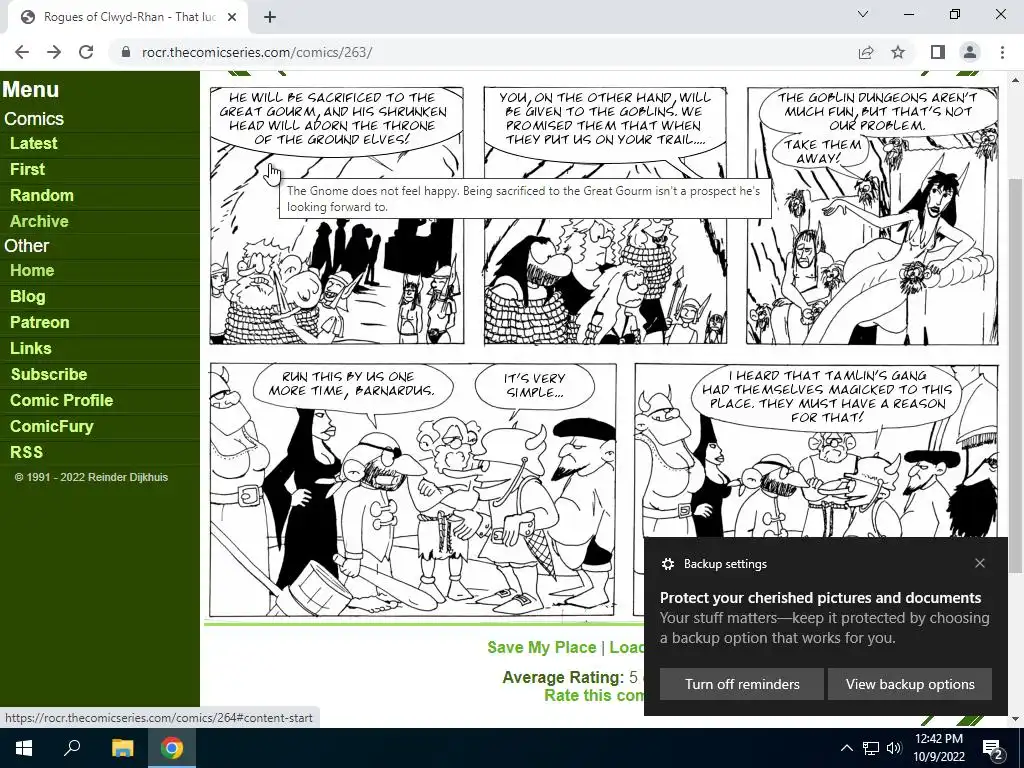The image size is (1024, 768).
Task: Open the ComicFury link
Action: coord(52,426)
